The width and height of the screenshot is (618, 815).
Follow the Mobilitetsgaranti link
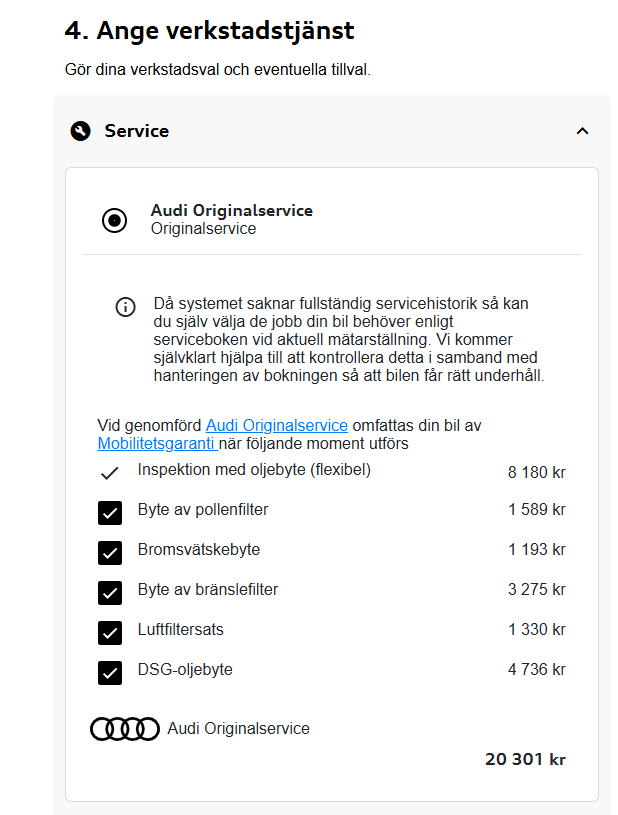(158, 443)
